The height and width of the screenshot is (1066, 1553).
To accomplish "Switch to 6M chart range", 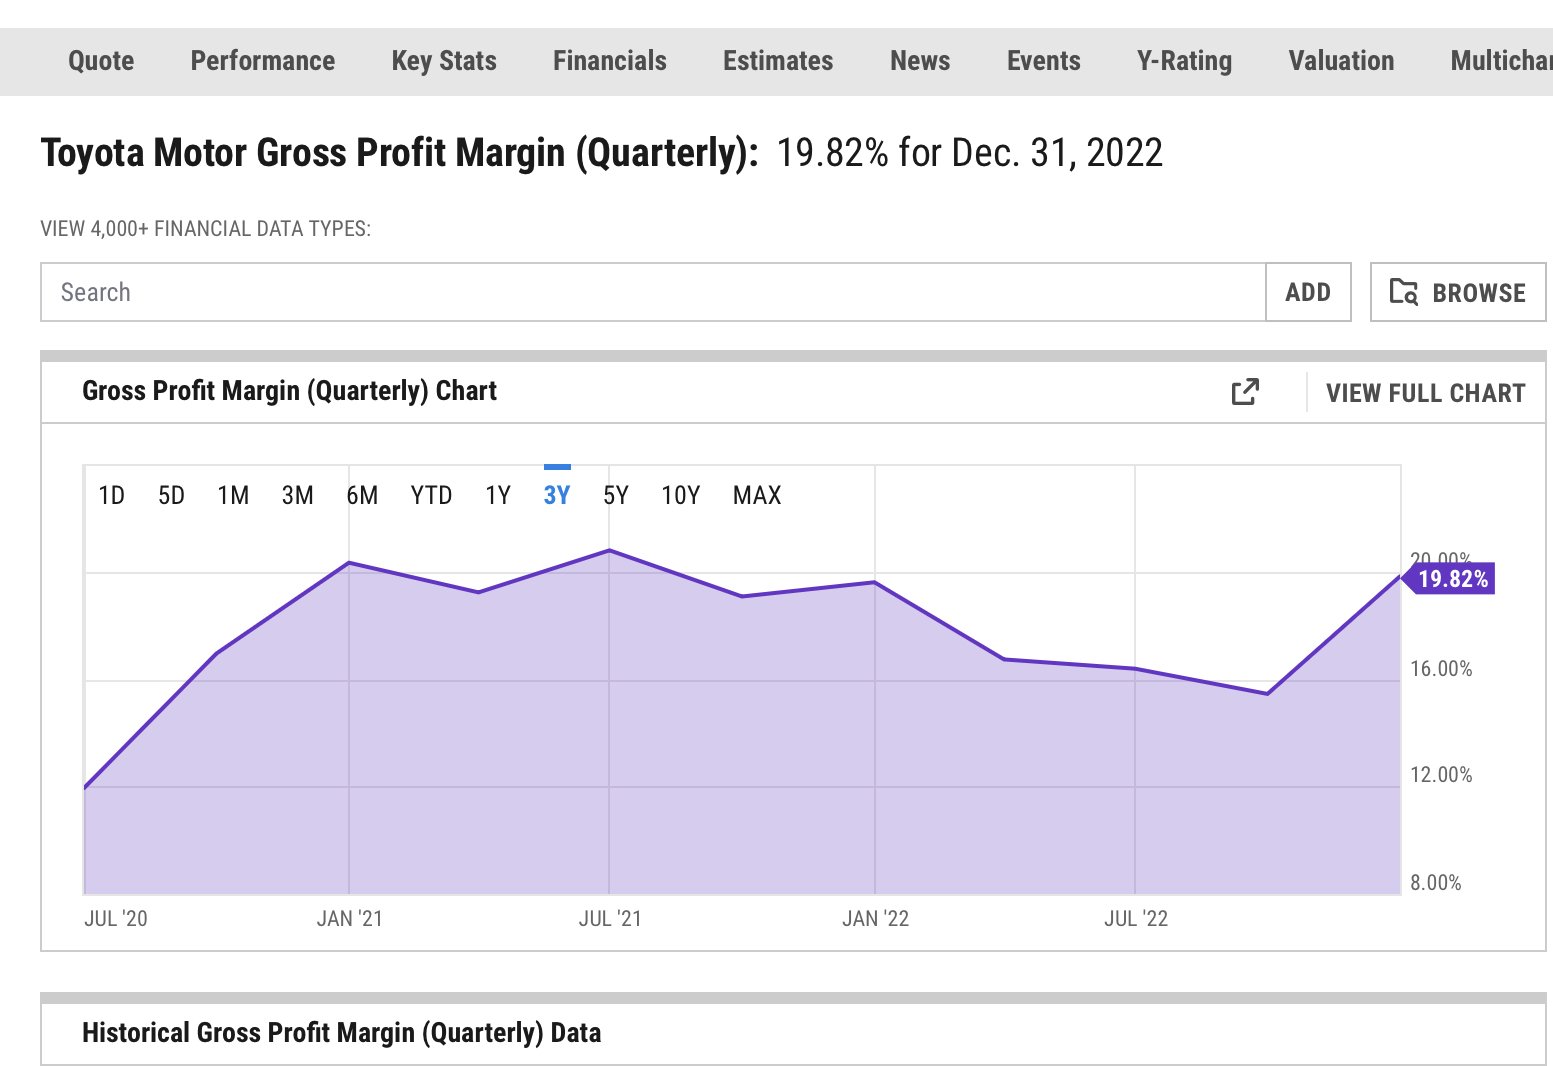I will tap(362, 495).
